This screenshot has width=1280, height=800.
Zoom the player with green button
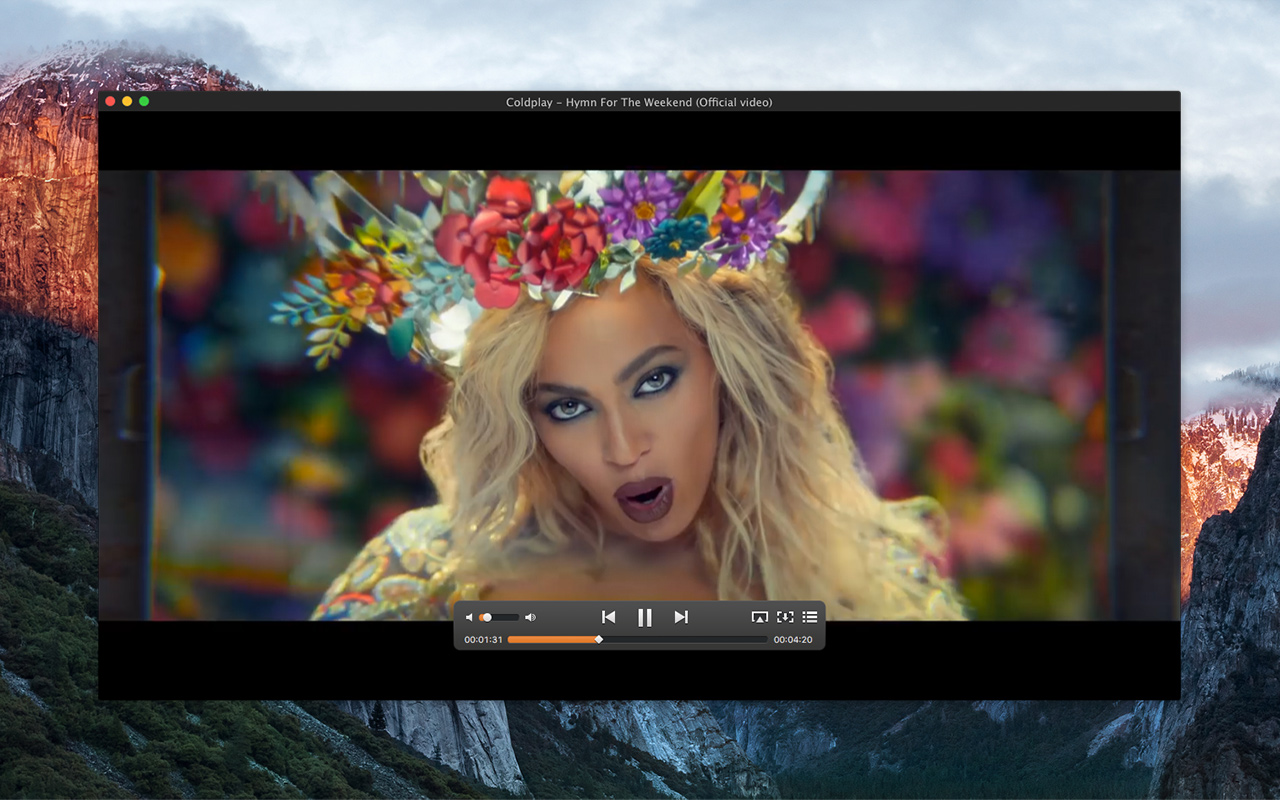tap(144, 101)
